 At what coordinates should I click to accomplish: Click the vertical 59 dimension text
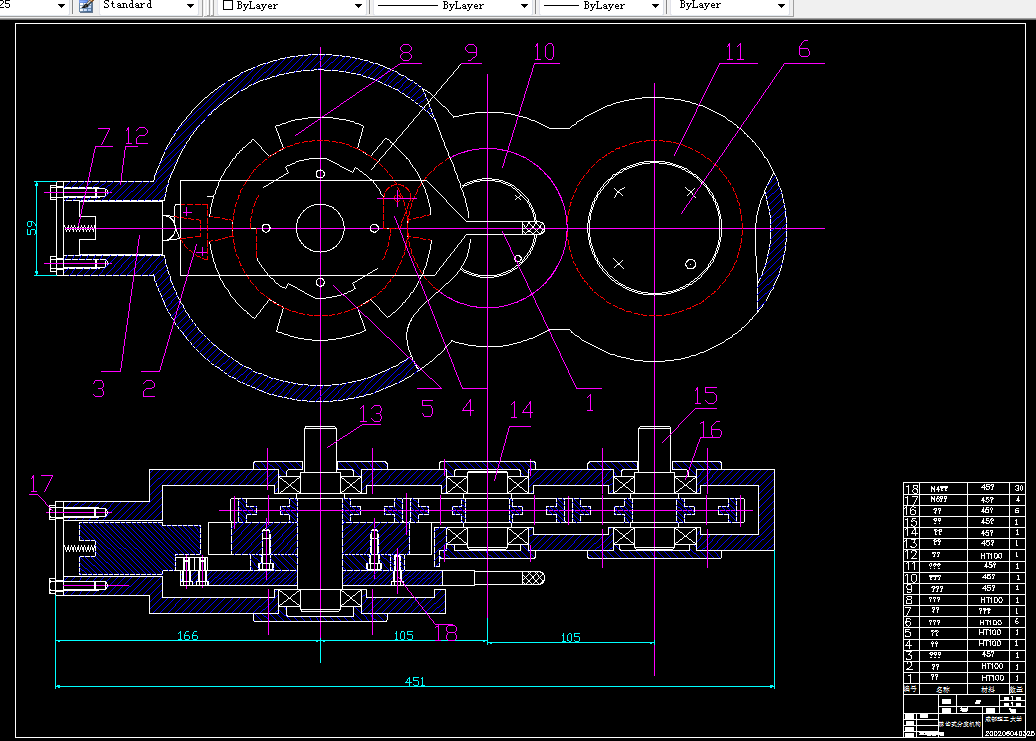click(x=30, y=227)
